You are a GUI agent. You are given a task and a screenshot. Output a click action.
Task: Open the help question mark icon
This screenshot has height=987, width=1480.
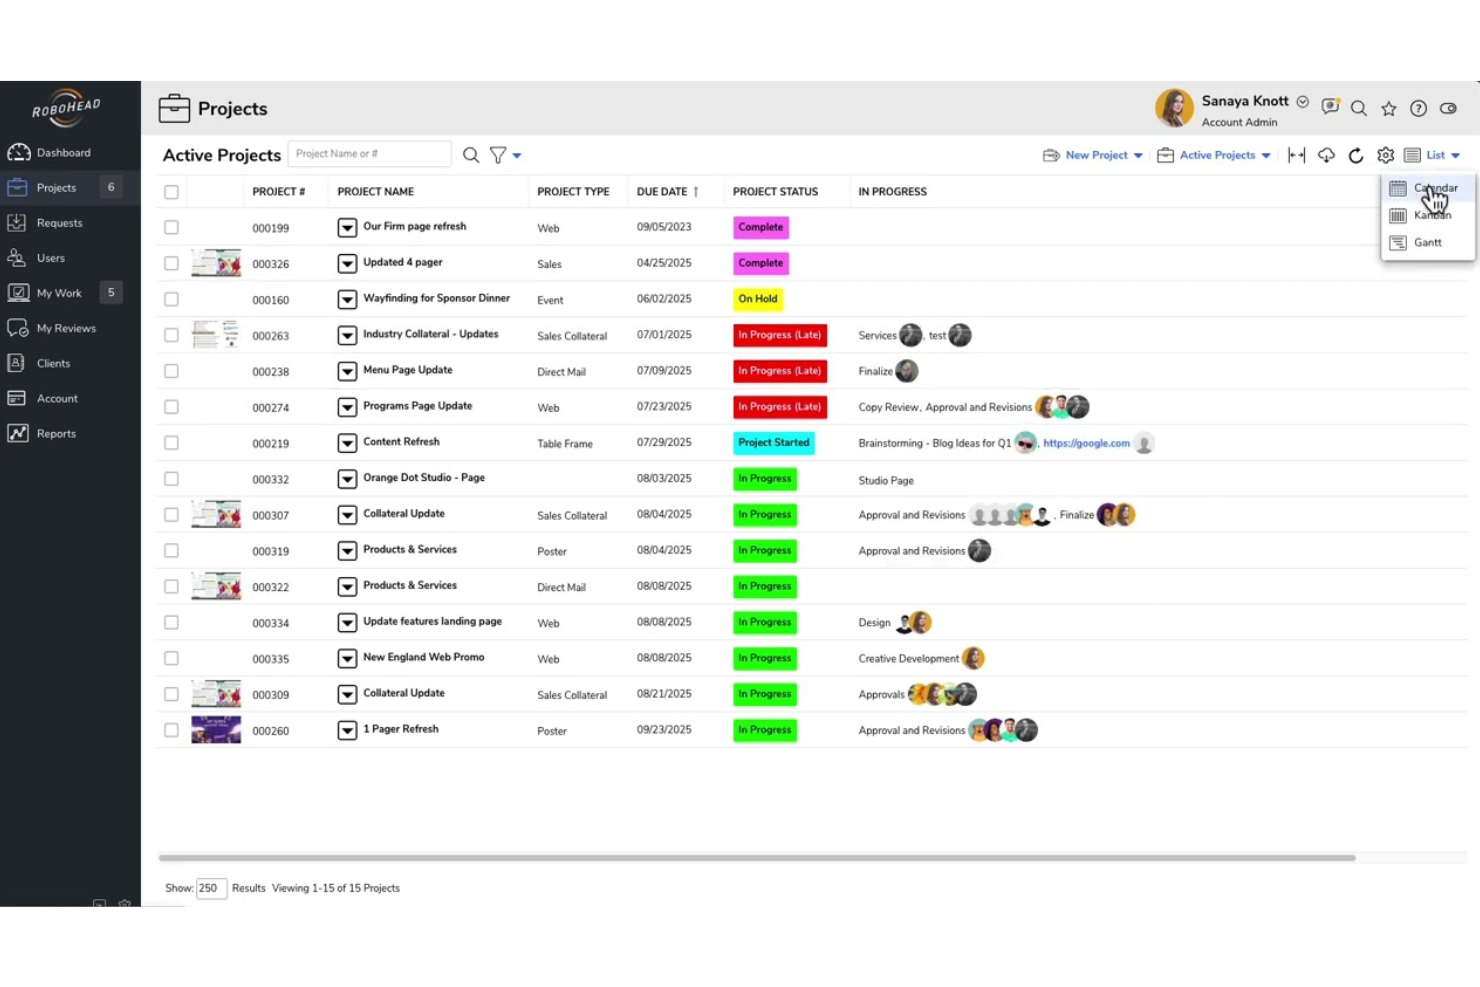(x=1418, y=108)
